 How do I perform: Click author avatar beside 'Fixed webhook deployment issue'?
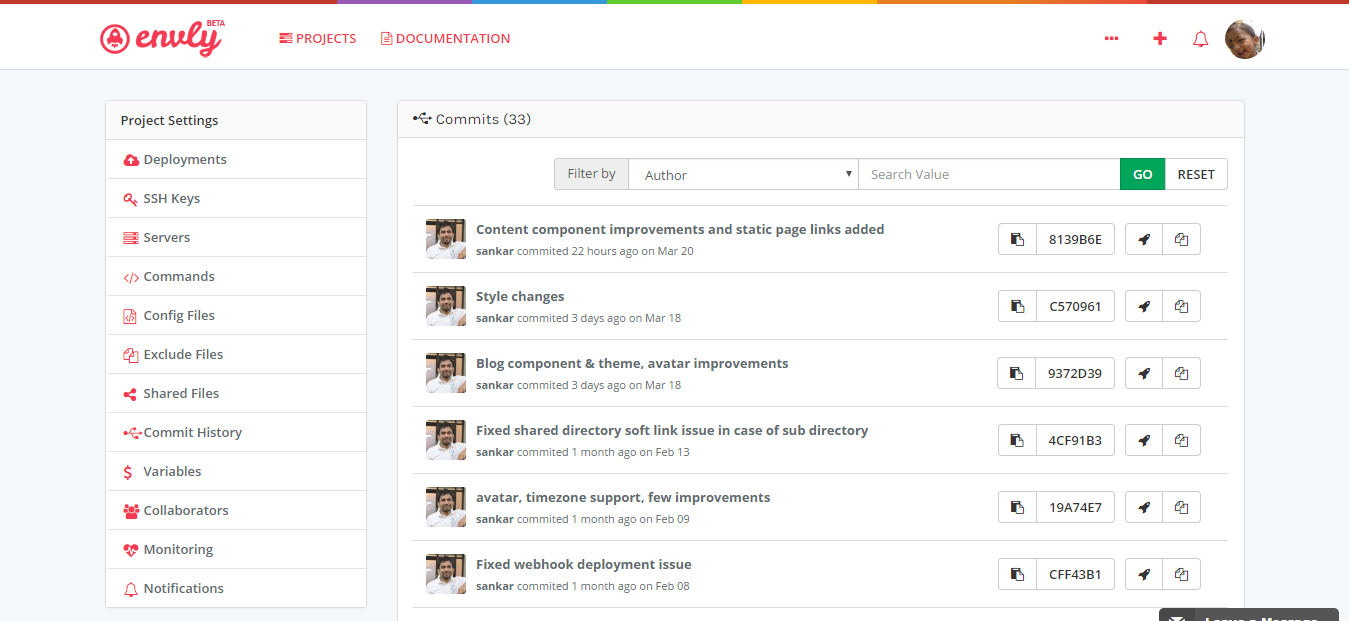point(446,574)
